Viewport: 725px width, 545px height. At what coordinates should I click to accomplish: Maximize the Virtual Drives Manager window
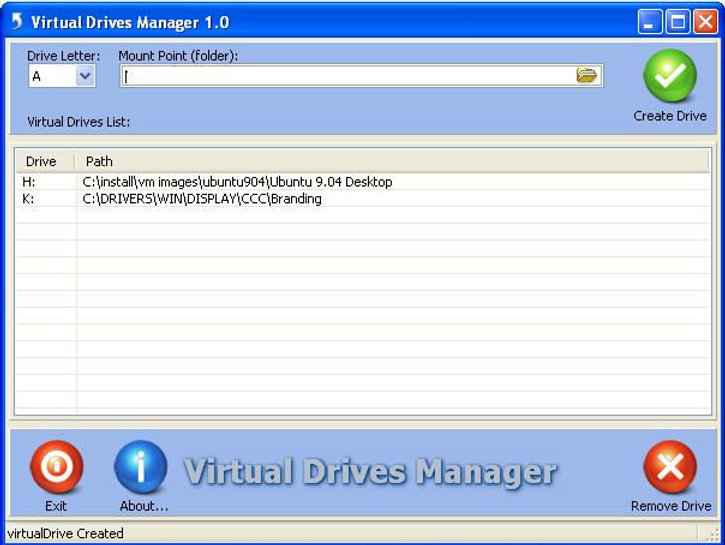click(678, 22)
